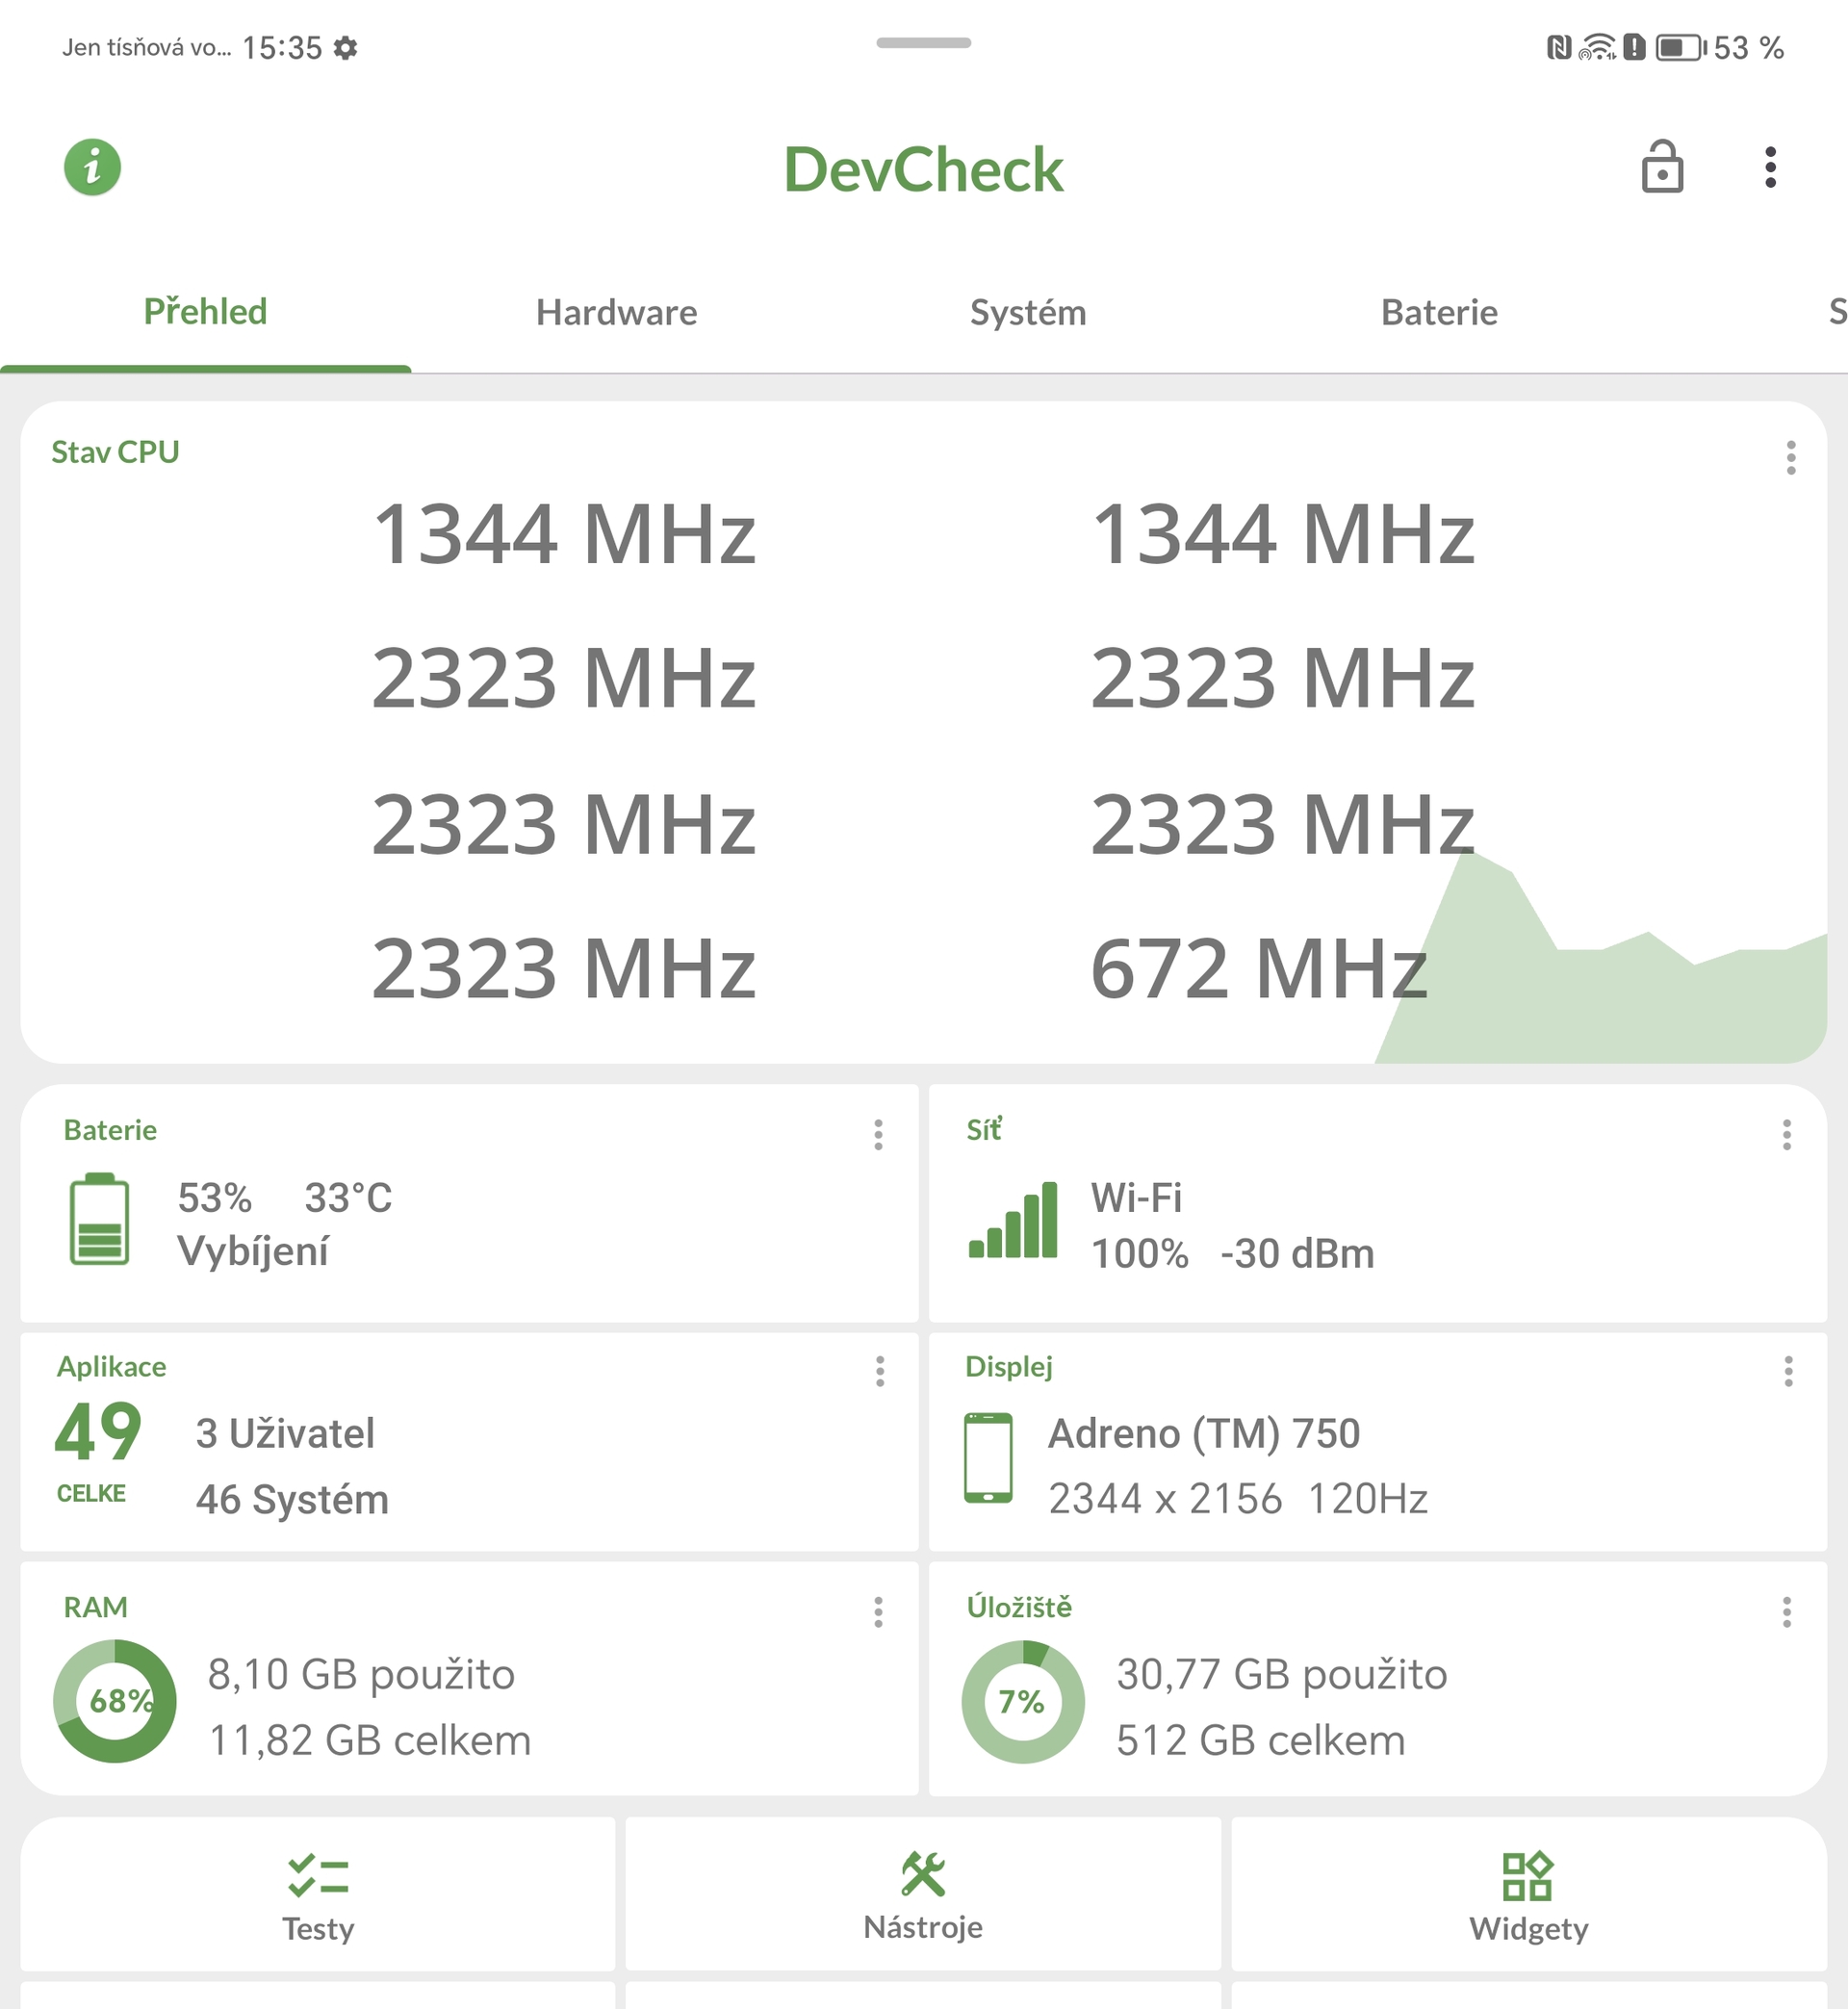This screenshot has width=1848, height=2009.
Task: Open the app overflow menu (three dots)
Action: pyautogui.click(x=1770, y=167)
